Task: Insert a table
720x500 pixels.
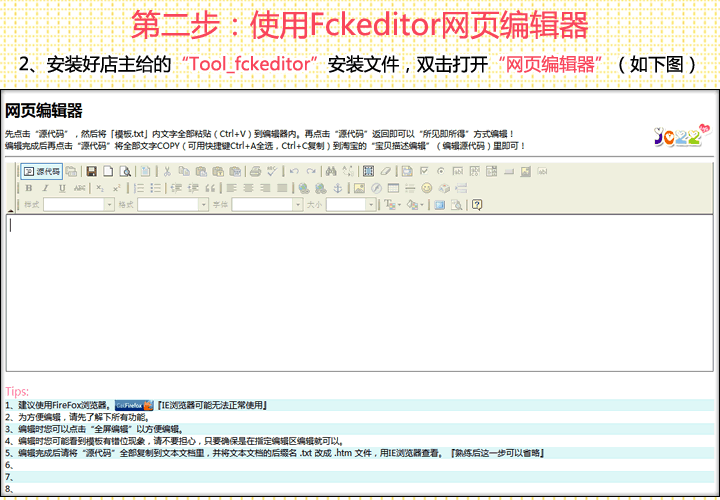Action: pyautogui.click(x=393, y=188)
